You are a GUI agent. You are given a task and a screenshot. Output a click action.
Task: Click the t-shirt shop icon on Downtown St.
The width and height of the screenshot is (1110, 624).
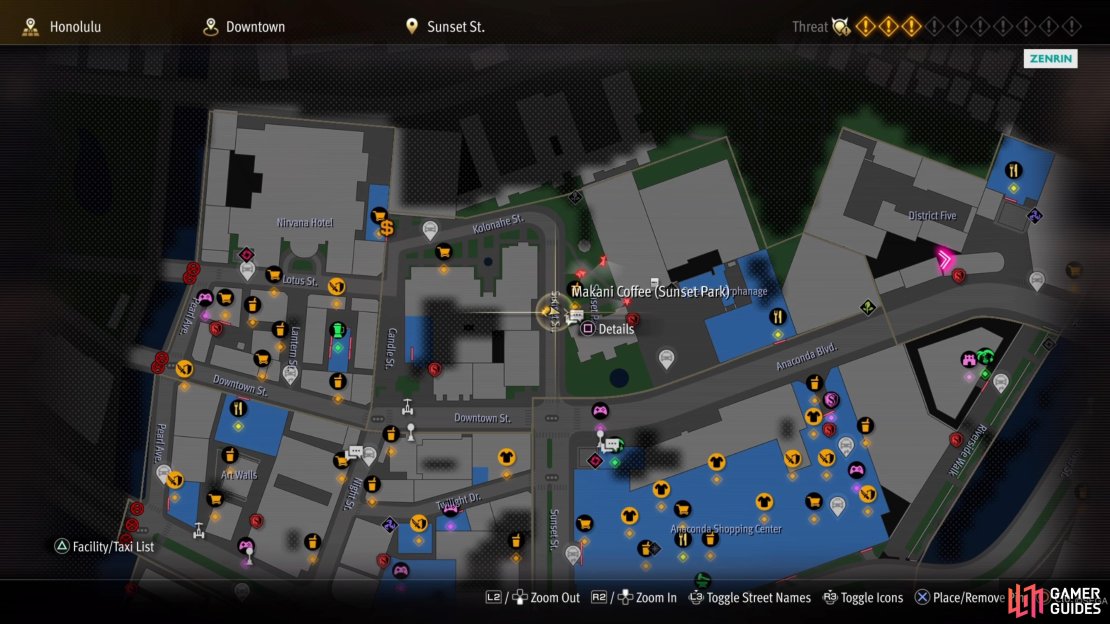506,457
